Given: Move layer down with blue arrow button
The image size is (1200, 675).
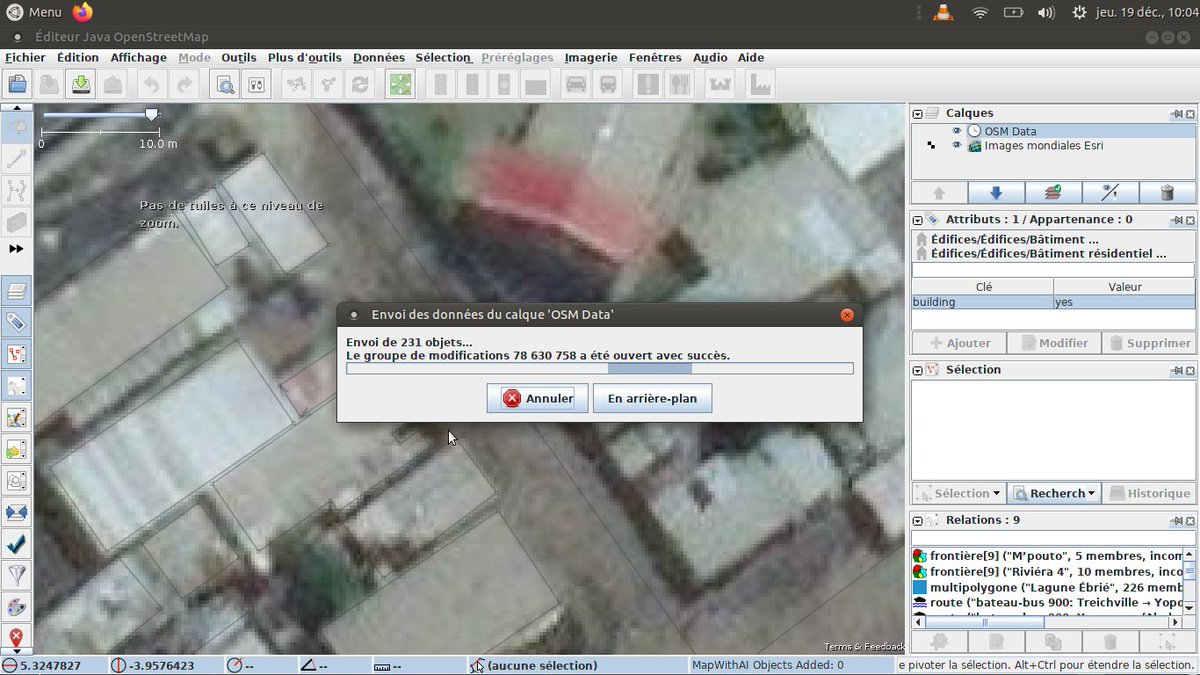Looking at the screenshot, I should tap(995, 193).
